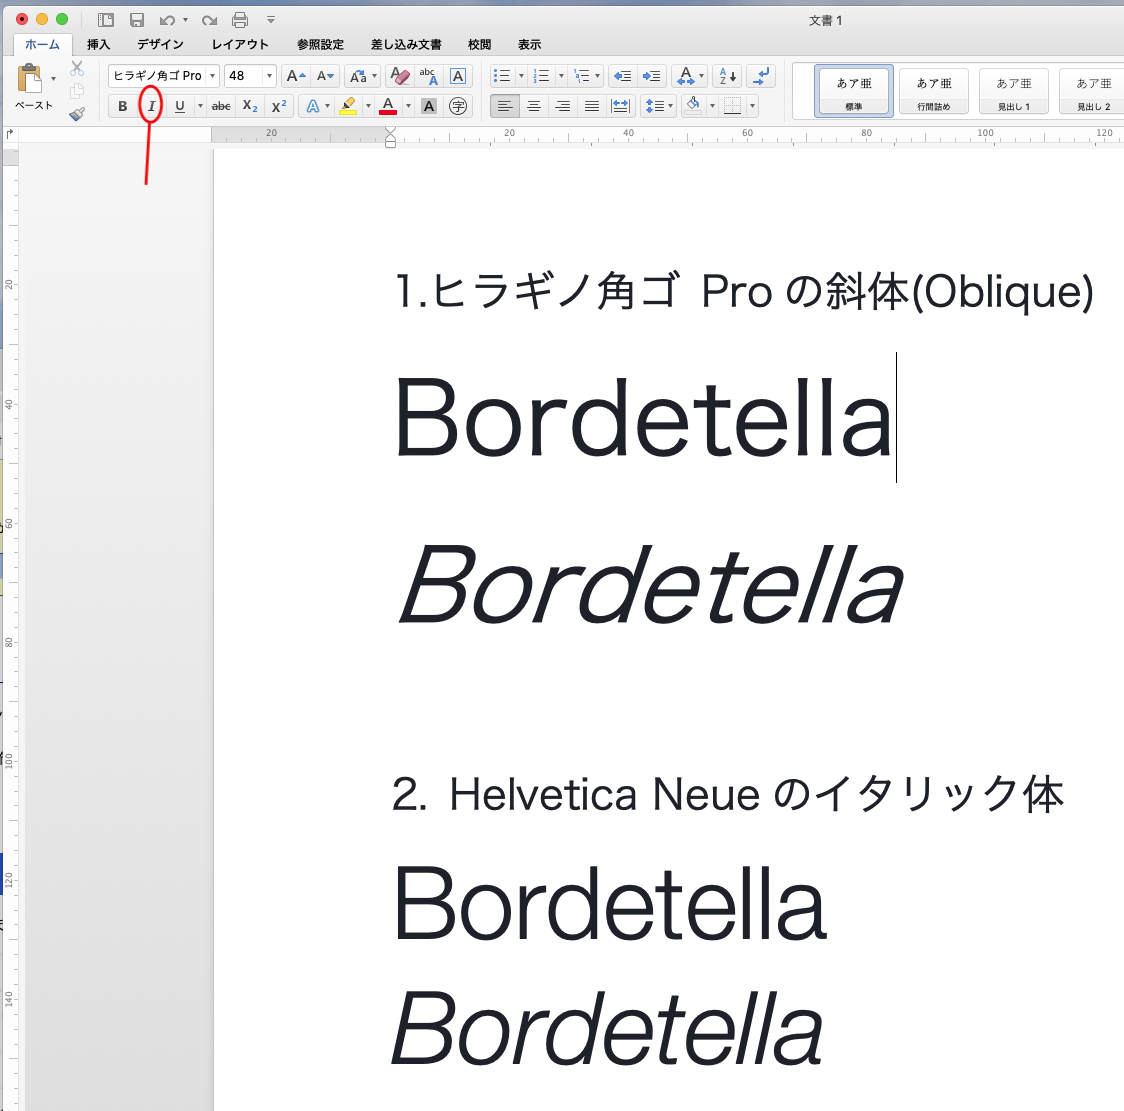This screenshot has height=1111, width=1124.
Task: Apply character shading (gray A)
Action: coord(429,106)
